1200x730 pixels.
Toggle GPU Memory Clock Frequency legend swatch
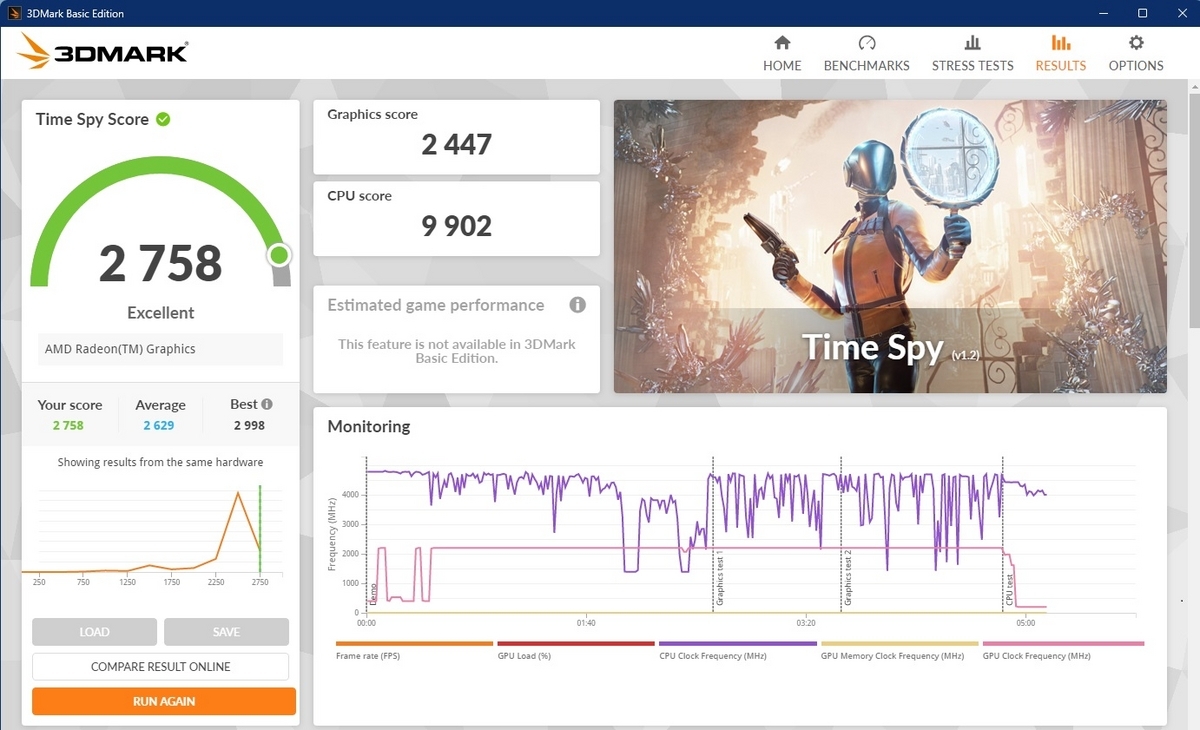900,644
